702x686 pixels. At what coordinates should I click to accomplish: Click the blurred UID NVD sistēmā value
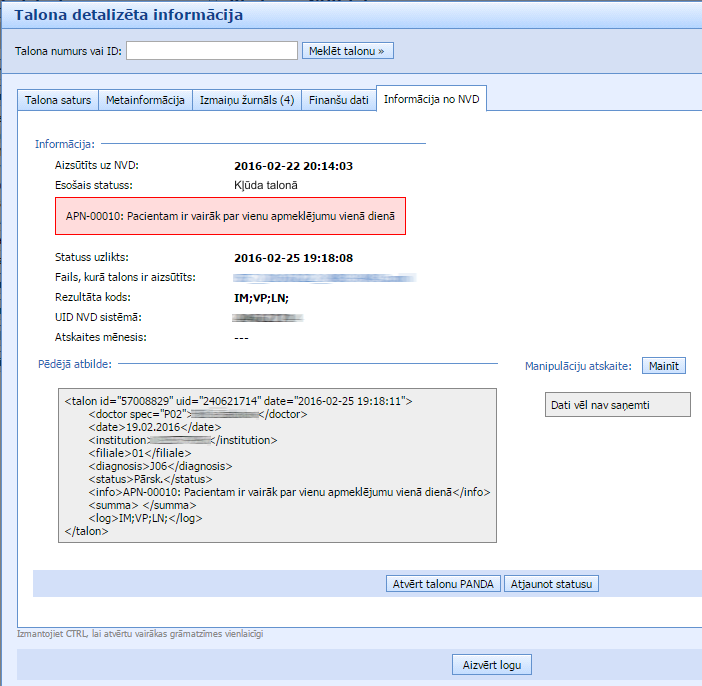(266, 317)
